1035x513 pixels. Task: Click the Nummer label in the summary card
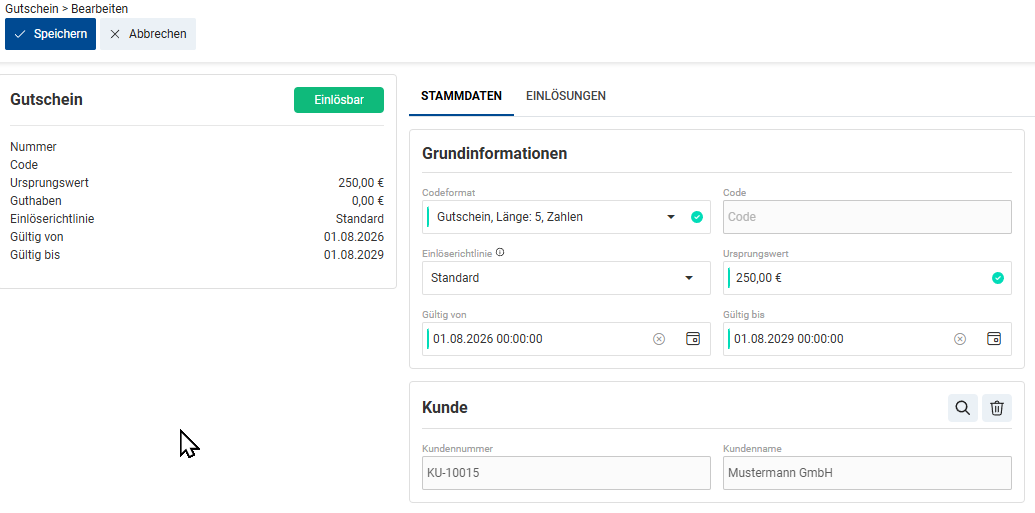tap(34, 147)
